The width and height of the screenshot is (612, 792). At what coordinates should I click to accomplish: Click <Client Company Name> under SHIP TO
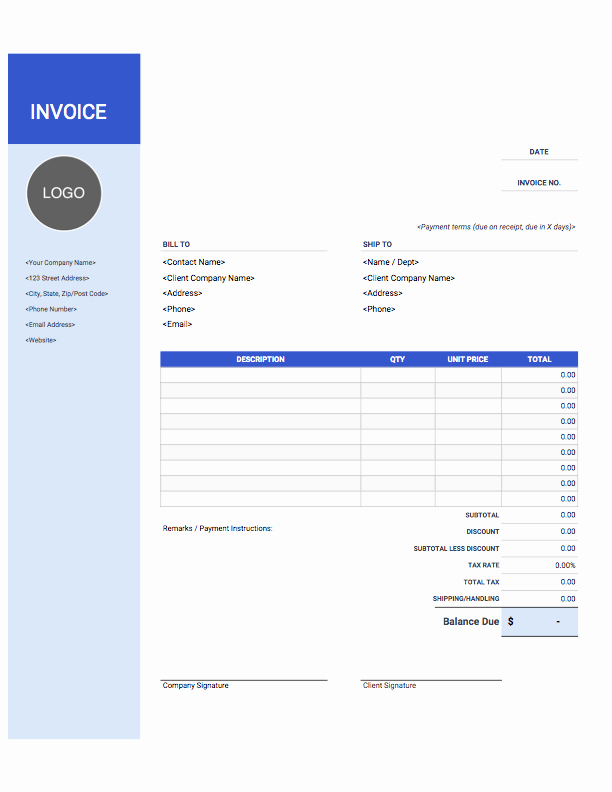[x=409, y=278]
